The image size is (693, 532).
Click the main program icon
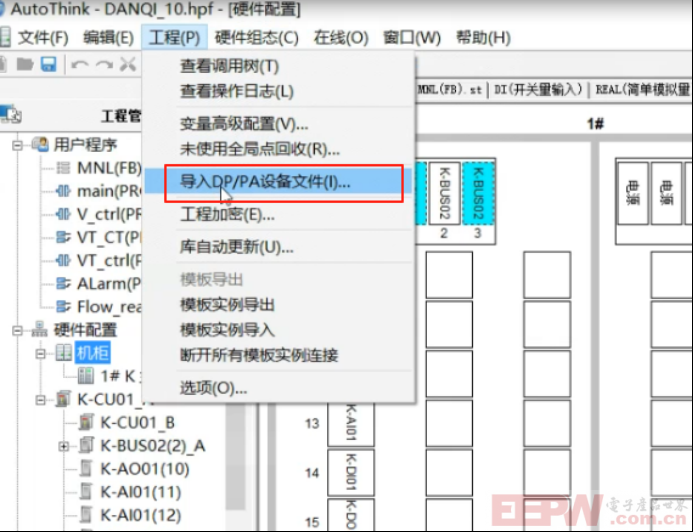tap(63, 191)
